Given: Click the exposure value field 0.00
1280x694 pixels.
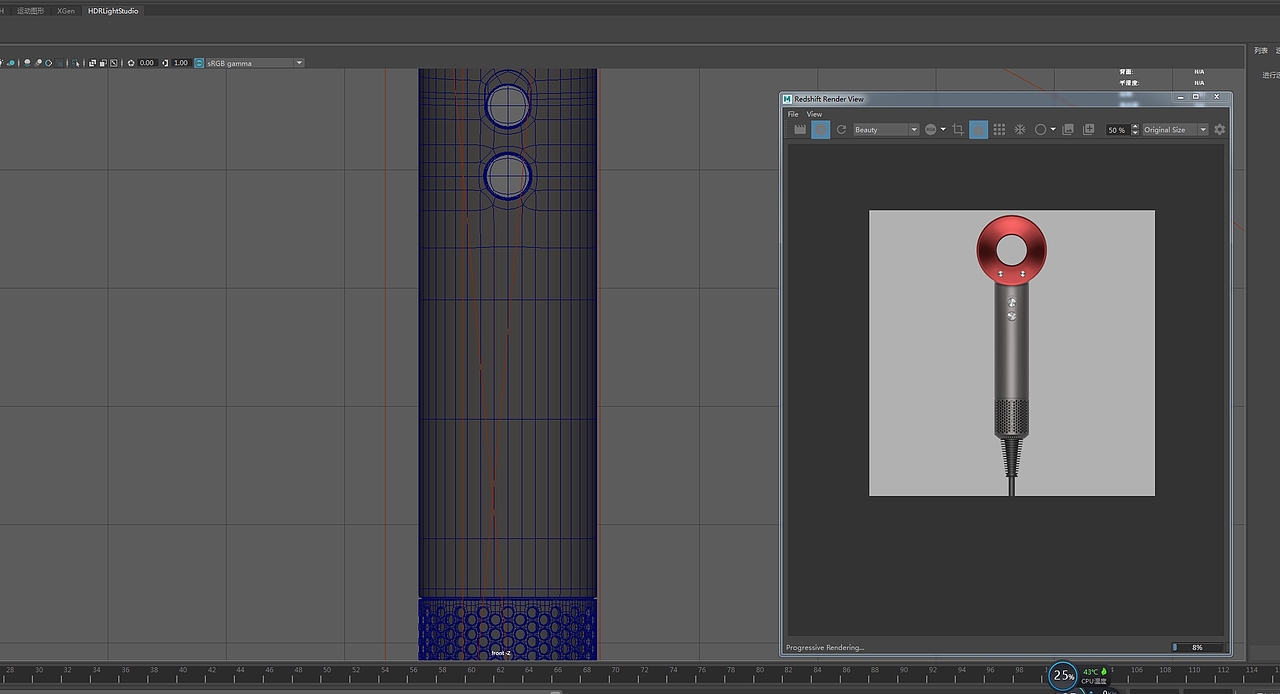Looking at the screenshot, I should point(147,63).
